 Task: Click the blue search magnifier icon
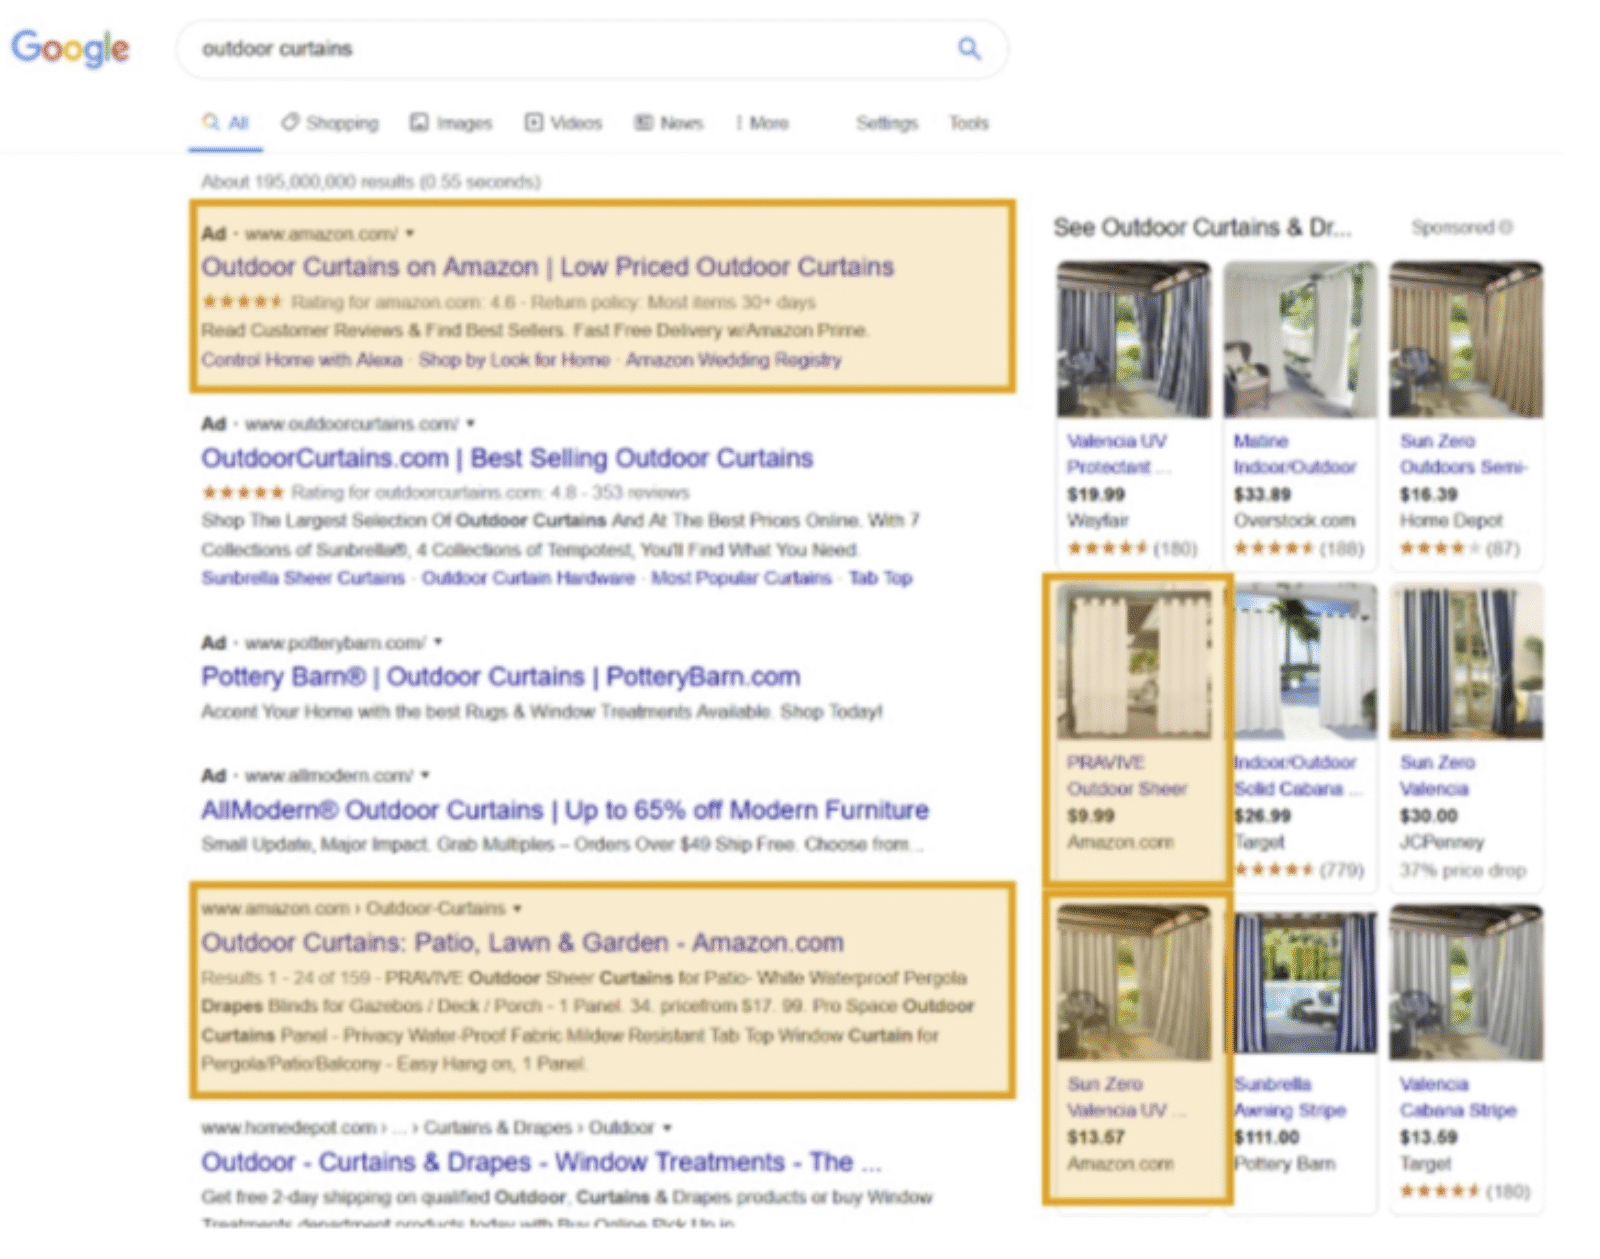click(x=969, y=48)
